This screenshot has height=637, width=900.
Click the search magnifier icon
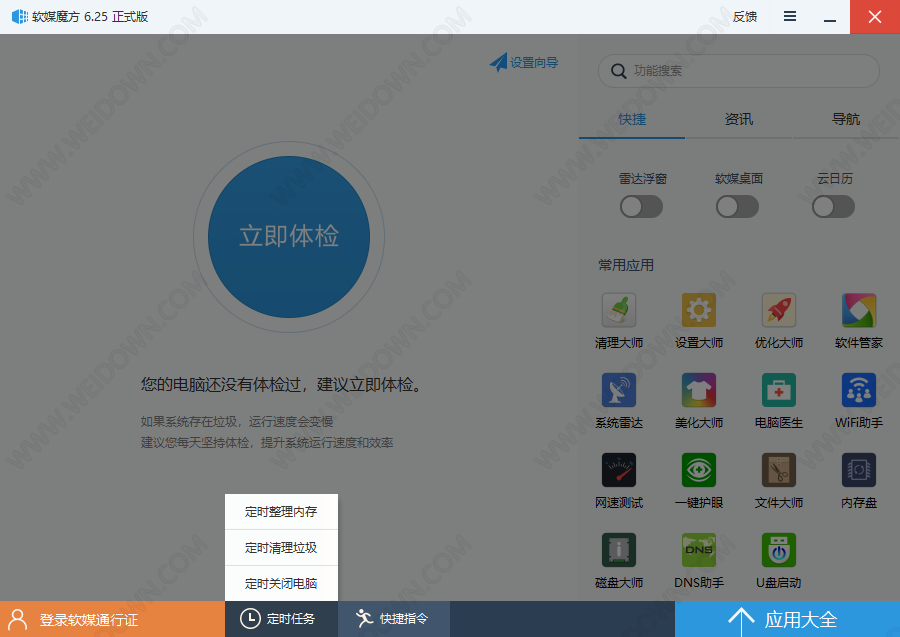[618, 71]
